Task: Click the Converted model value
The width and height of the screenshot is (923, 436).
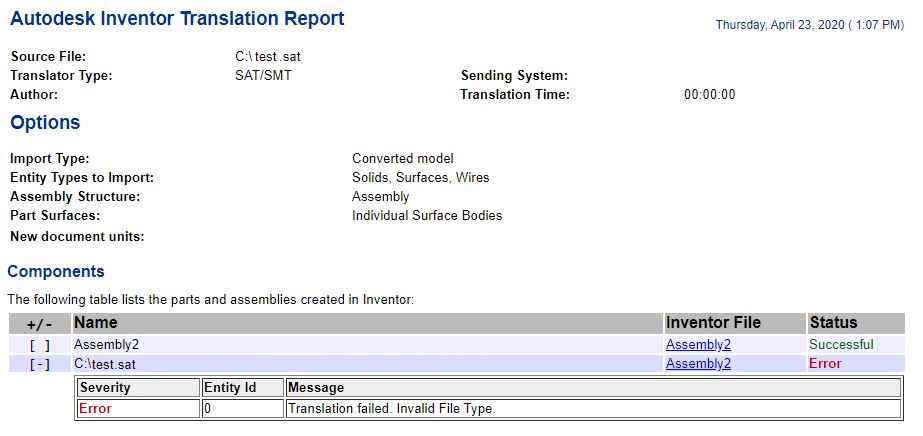Action: coord(403,159)
